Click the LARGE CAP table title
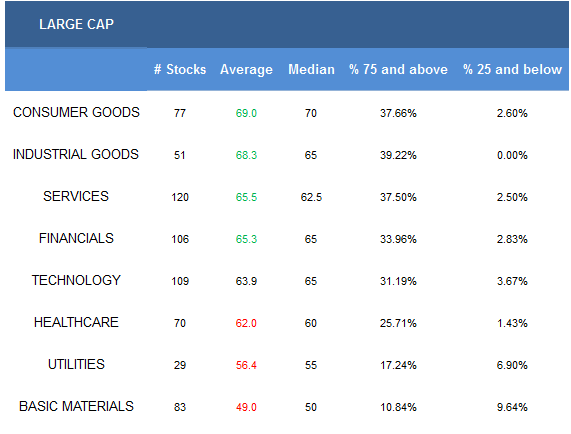571x434 pixels. click(76, 24)
